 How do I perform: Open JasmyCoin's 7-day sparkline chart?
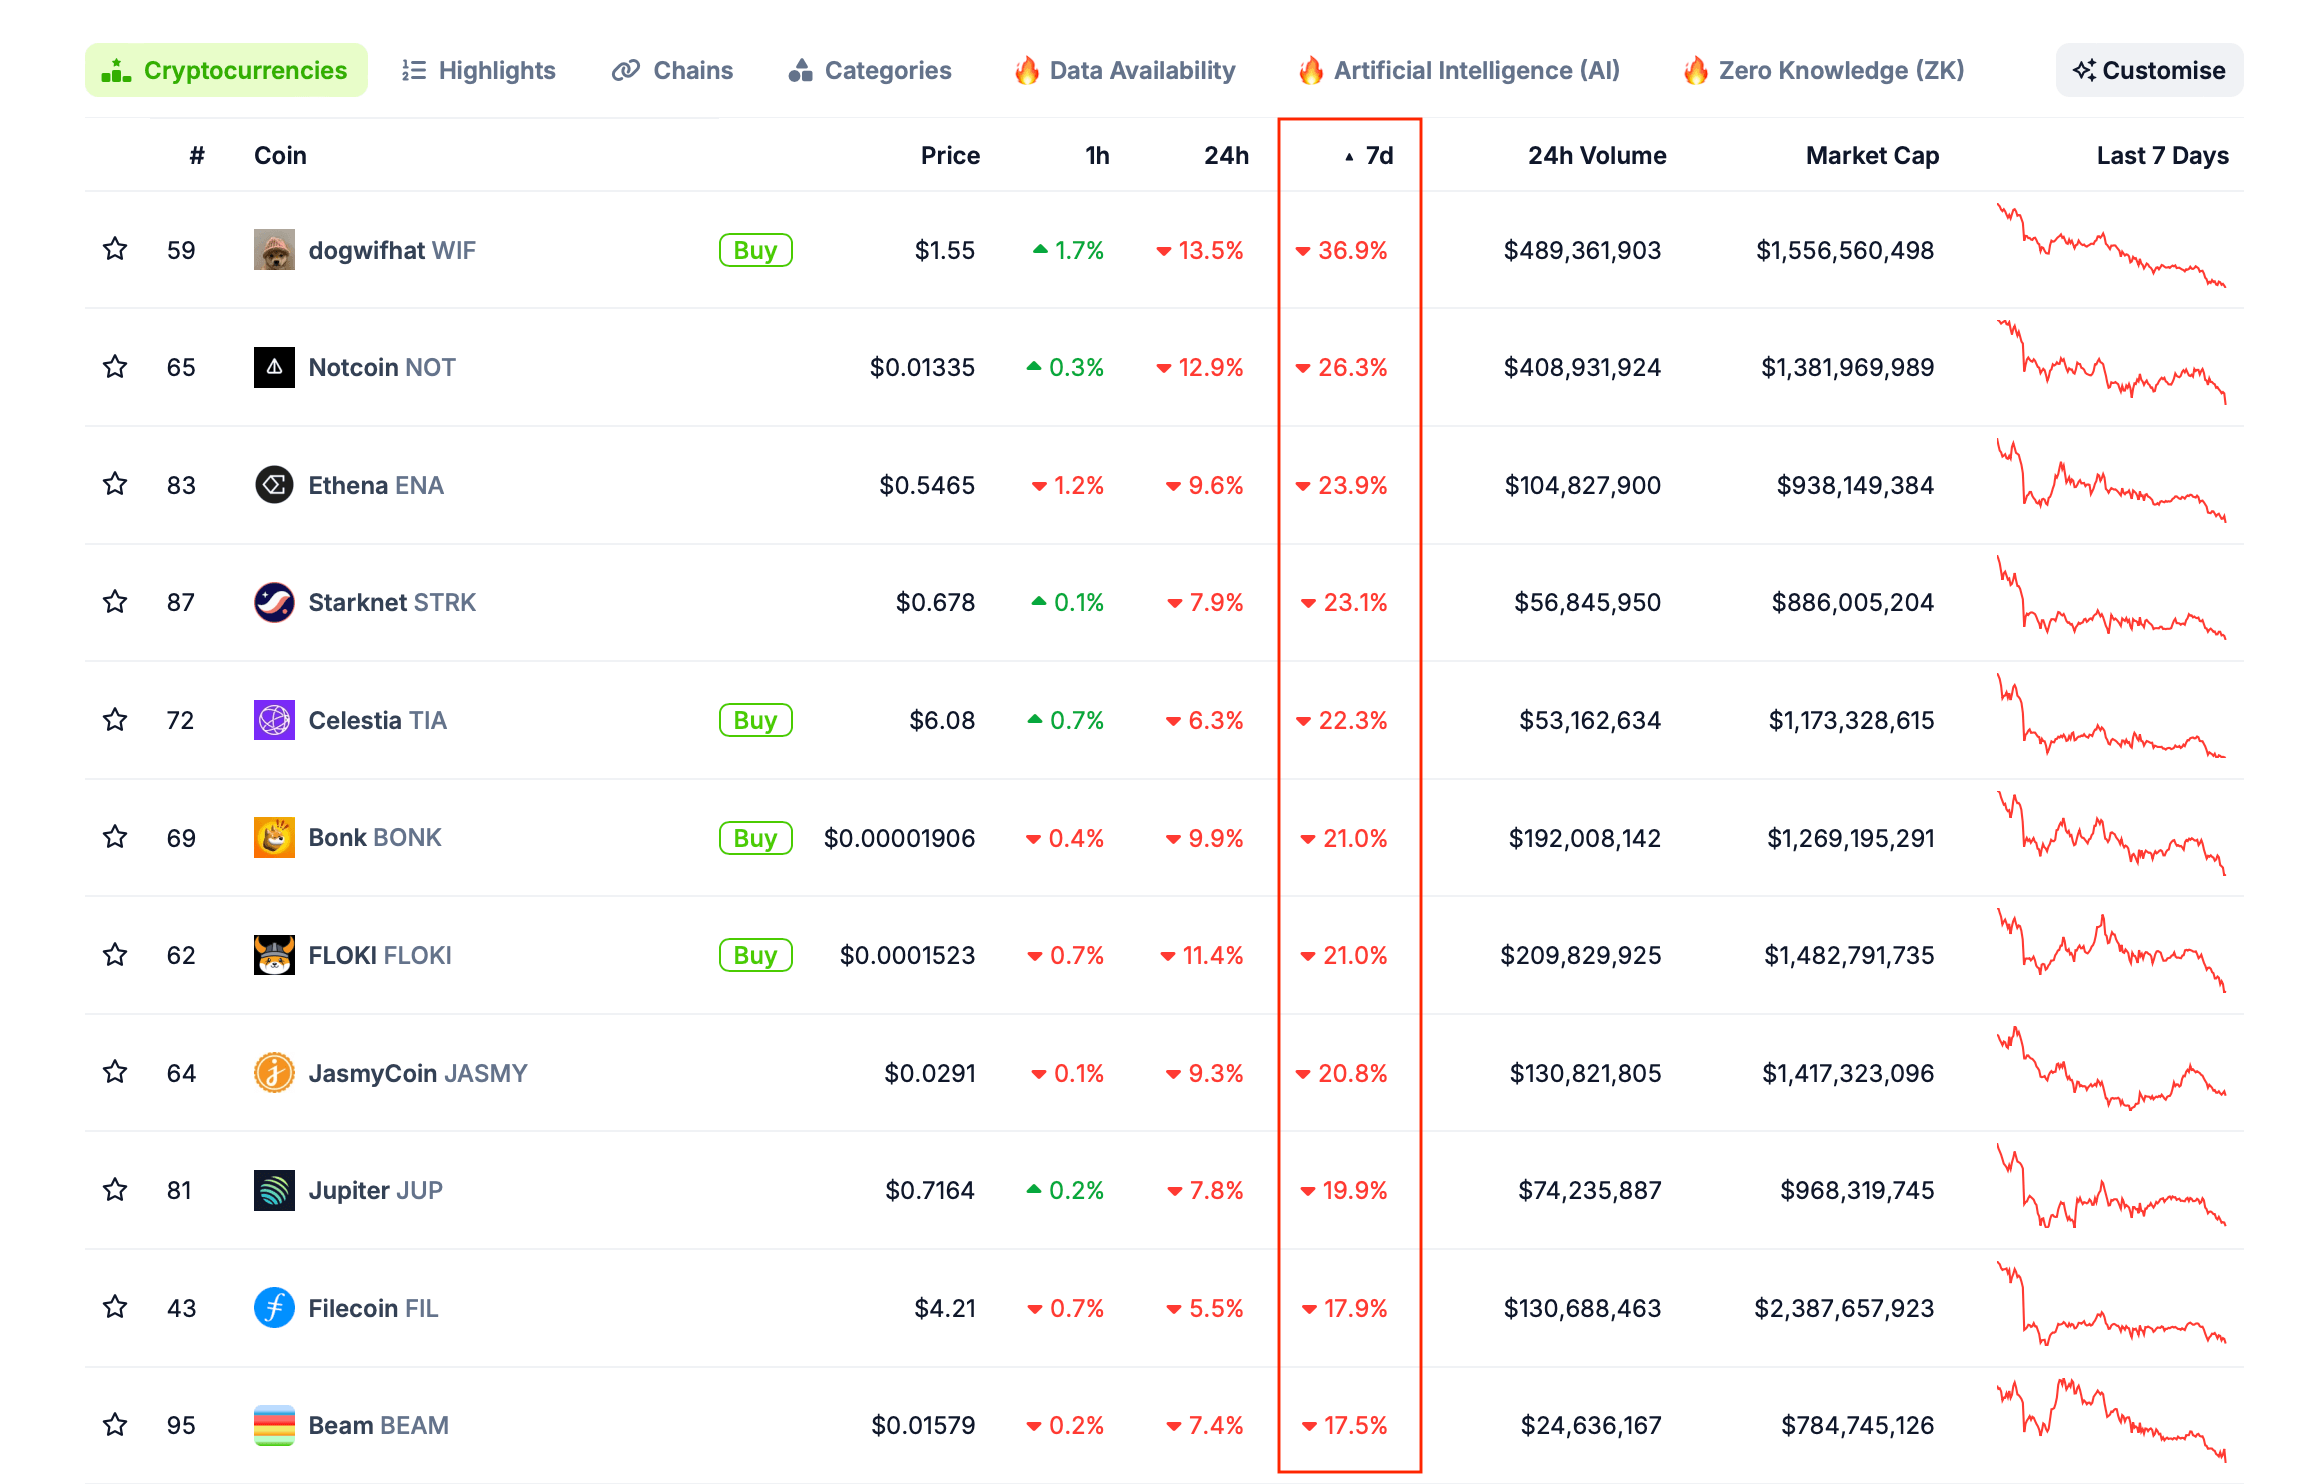pyautogui.click(x=2111, y=1068)
